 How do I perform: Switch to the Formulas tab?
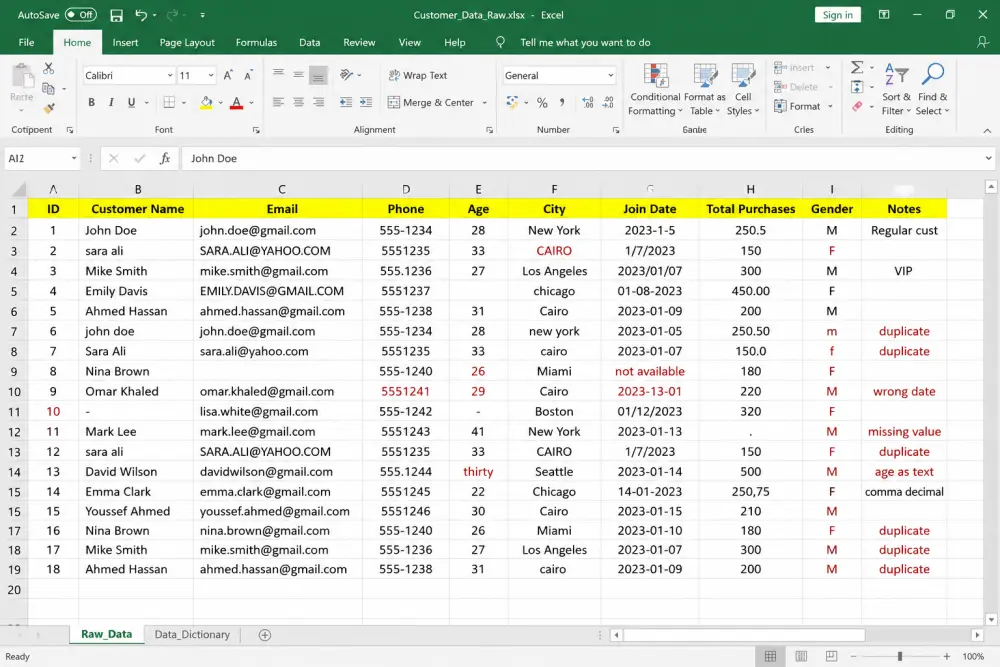(256, 43)
